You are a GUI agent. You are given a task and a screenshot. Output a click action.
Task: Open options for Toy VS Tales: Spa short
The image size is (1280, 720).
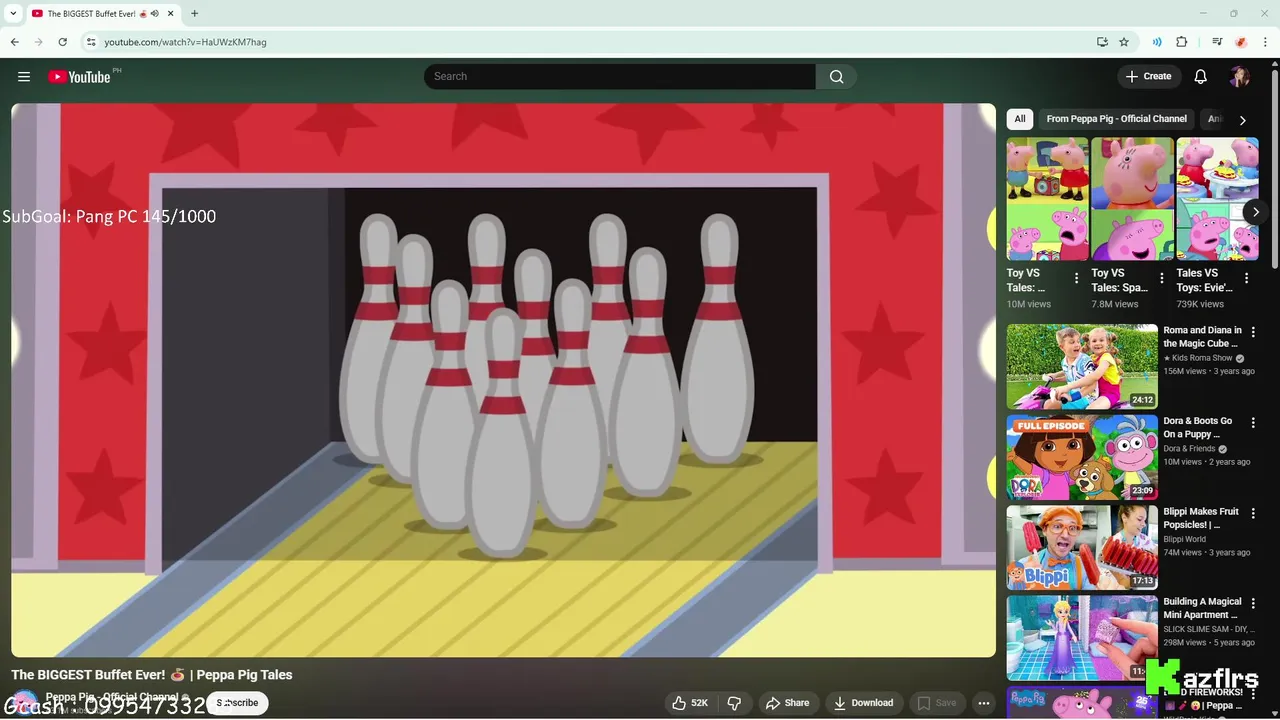(1161, 278)
